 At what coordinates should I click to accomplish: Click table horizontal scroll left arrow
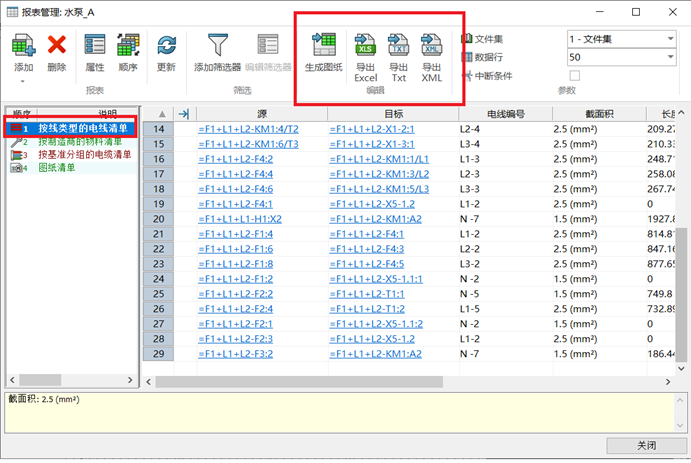click(x=149, y=382)
